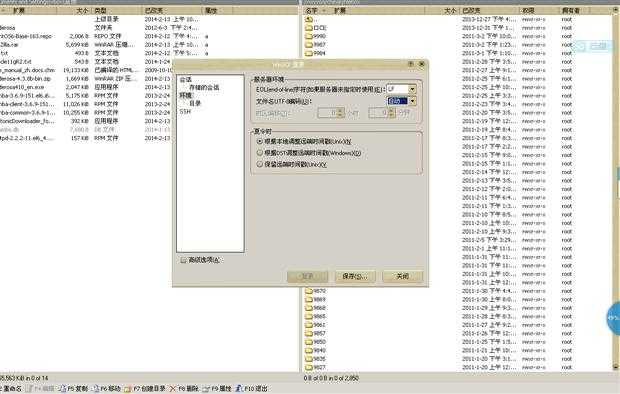Image resolution: width=620 pixels, height=394 pixels.
Task: Sort local panel by 类型 column header
Action: click(117, 11)
